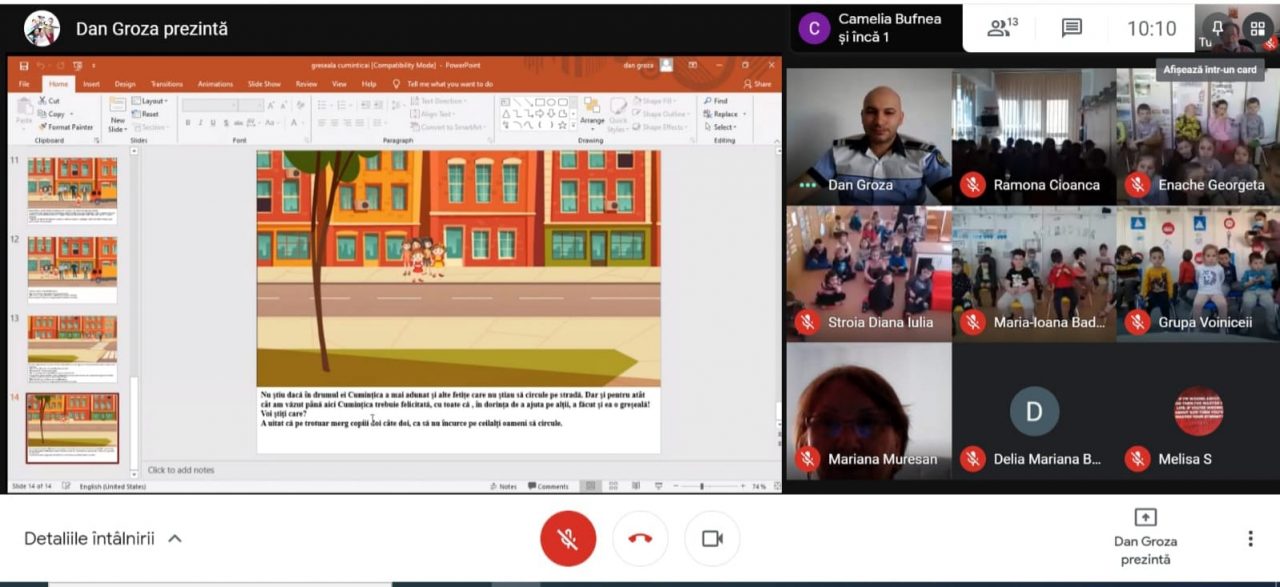Click the present screen icon above Dan Groza prezintă
1280x587 pixels.
[1145, 517]
